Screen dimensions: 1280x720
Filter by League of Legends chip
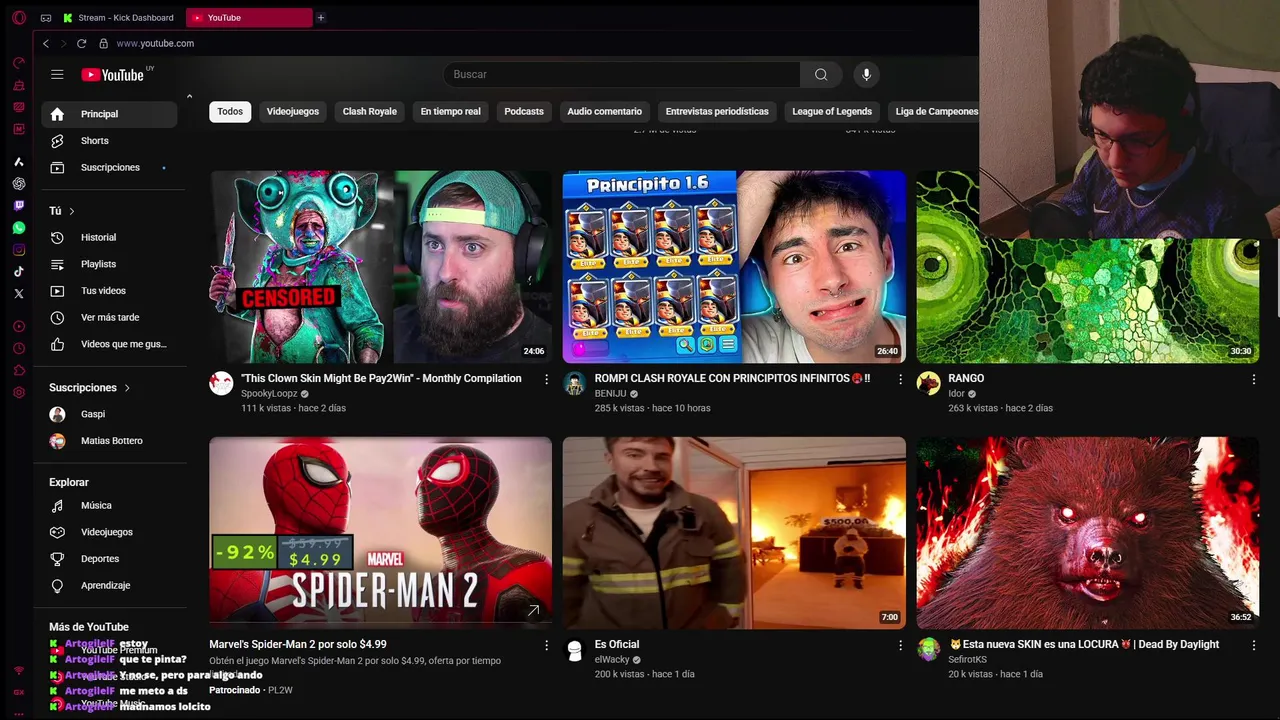coord(832,111)
